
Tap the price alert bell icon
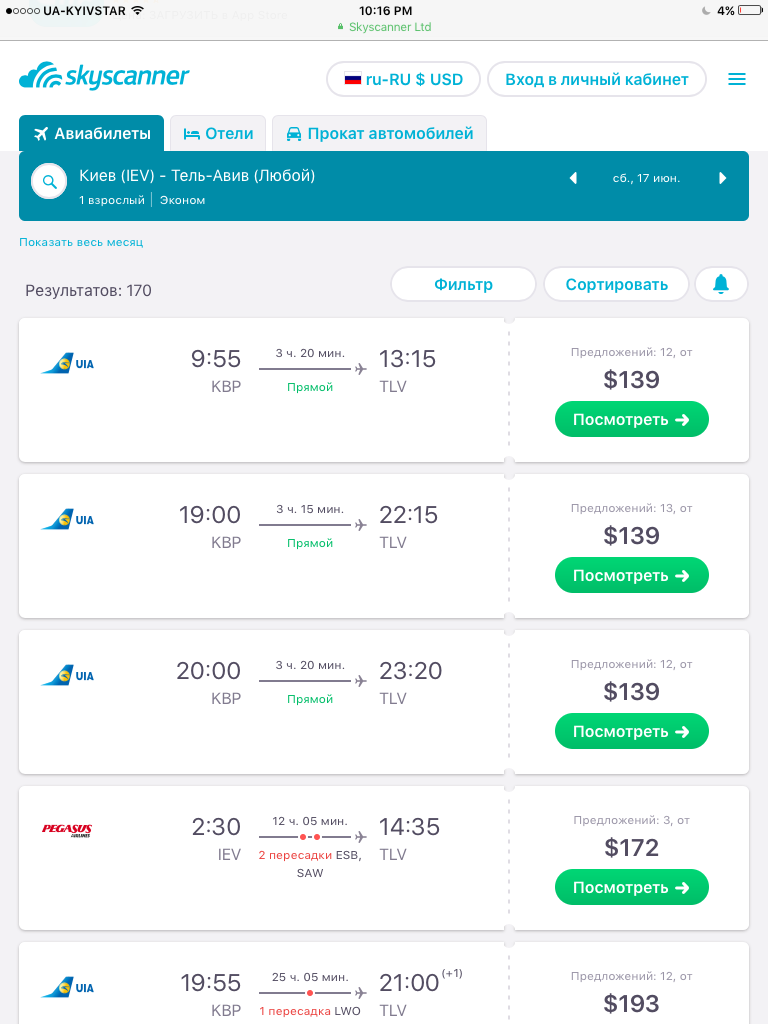(x=721, y=284)
